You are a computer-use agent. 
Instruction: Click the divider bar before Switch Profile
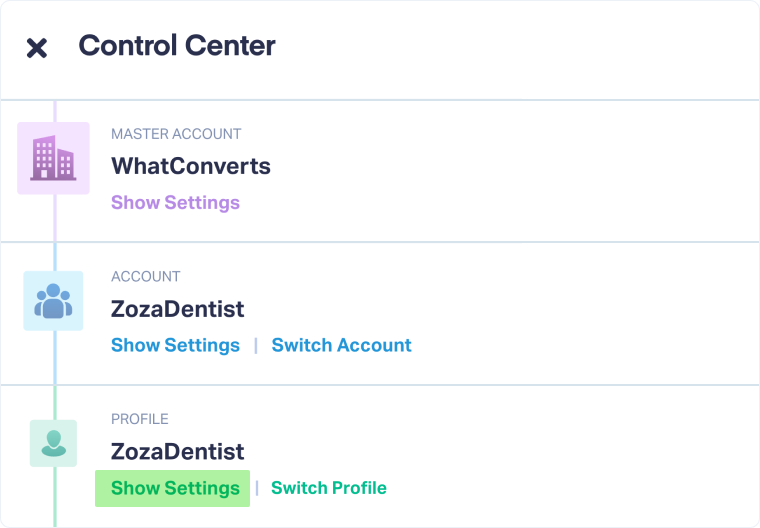(x=257, y=488)
